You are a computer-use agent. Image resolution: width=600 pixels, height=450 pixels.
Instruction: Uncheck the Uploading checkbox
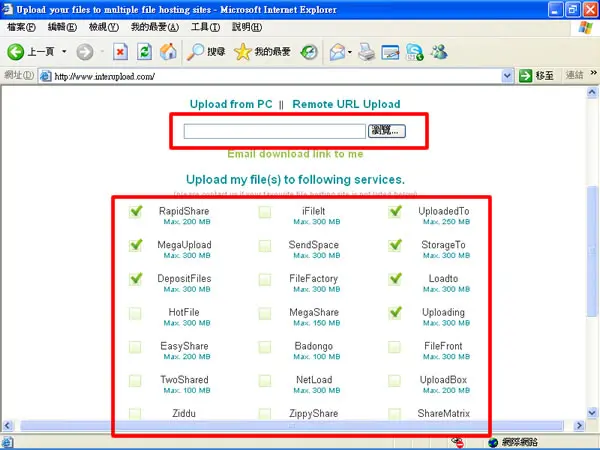[395, 313]
